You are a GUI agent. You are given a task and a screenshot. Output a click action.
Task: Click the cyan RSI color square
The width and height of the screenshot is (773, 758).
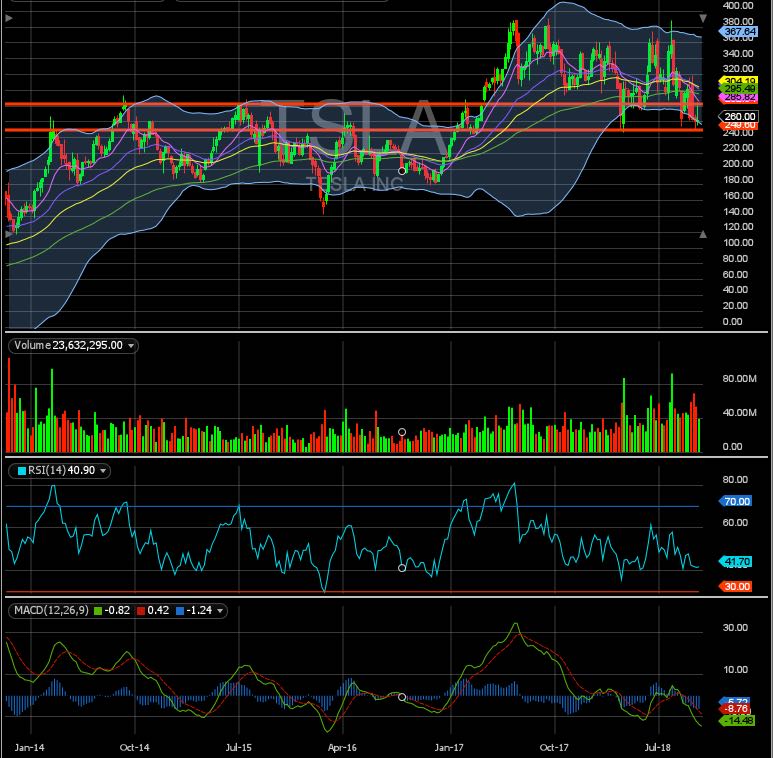22,471
